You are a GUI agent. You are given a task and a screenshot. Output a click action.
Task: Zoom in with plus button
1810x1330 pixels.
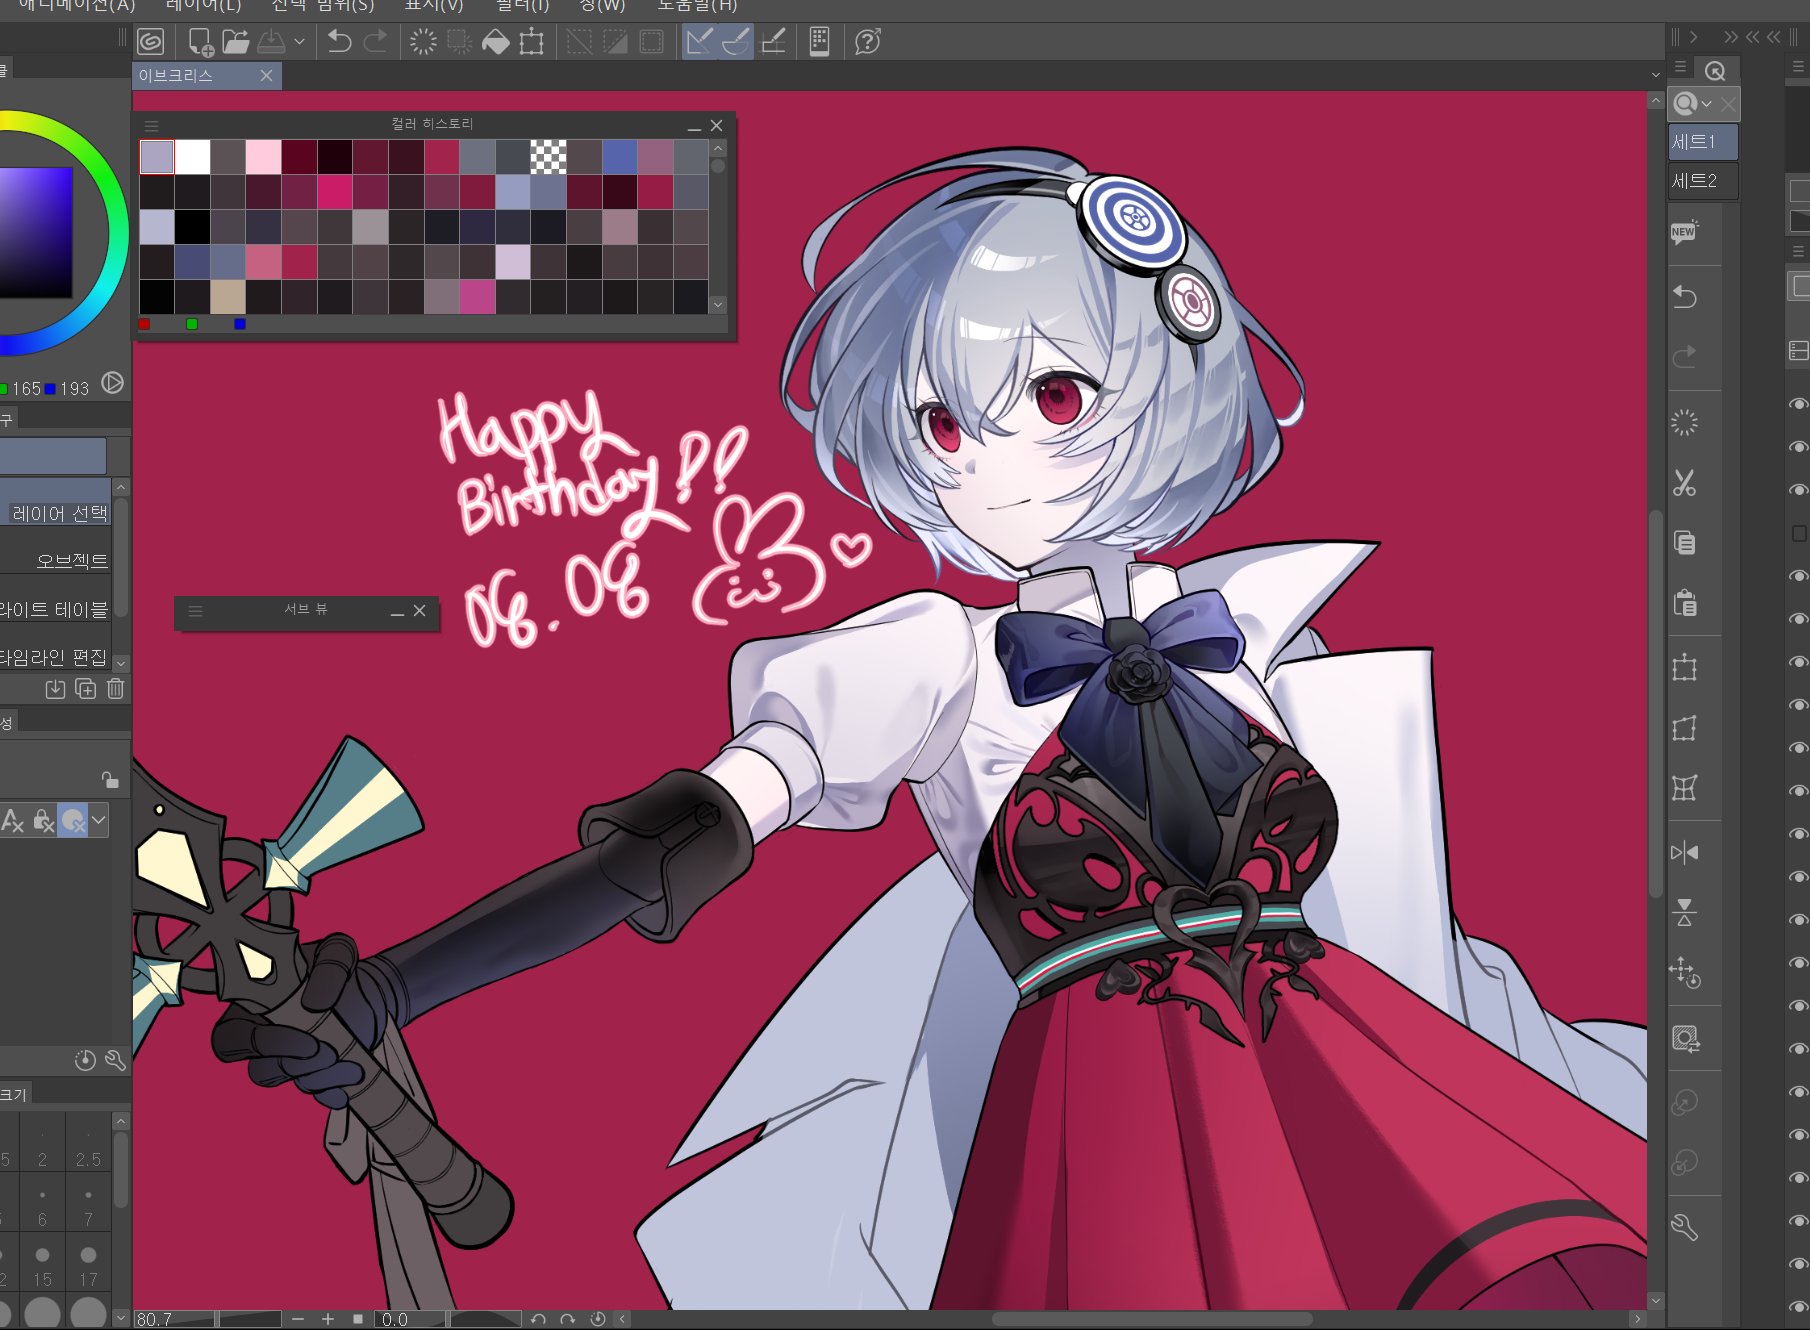(327, 1319)
